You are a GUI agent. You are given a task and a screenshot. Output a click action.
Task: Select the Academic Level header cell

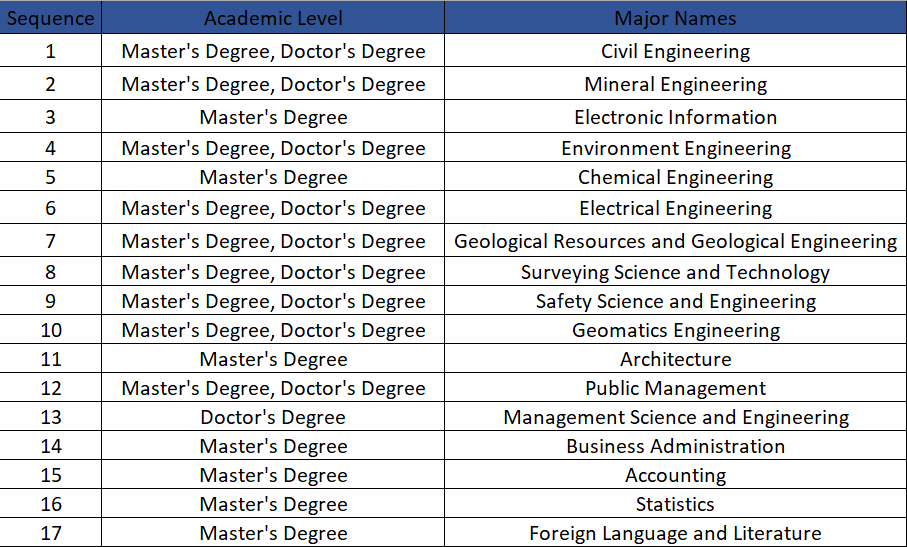pyautogui.click(x=273, y=18)
